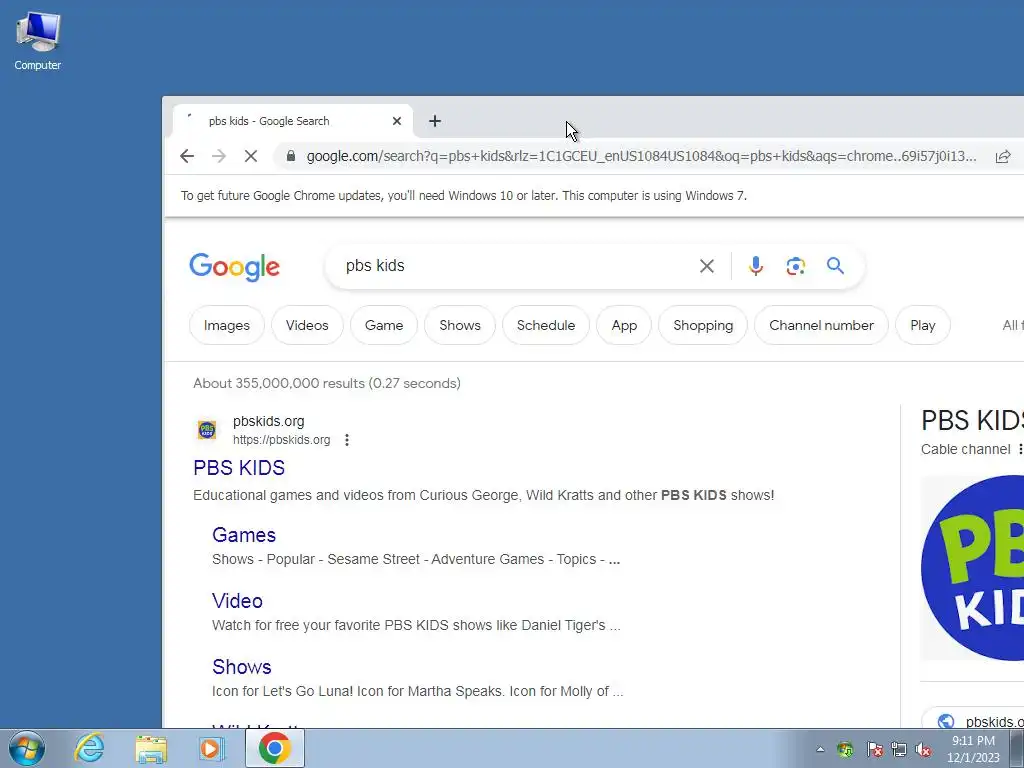Select the Computer desktop icon
The image size is (1024, 768).
tap(38, 40)
